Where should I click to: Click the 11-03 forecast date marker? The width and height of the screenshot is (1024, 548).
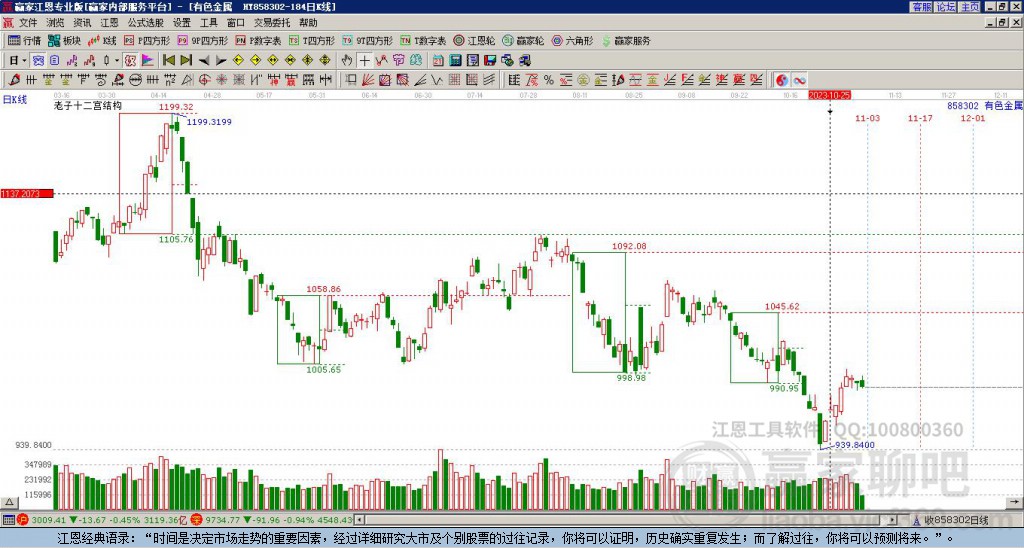point(867,118)
